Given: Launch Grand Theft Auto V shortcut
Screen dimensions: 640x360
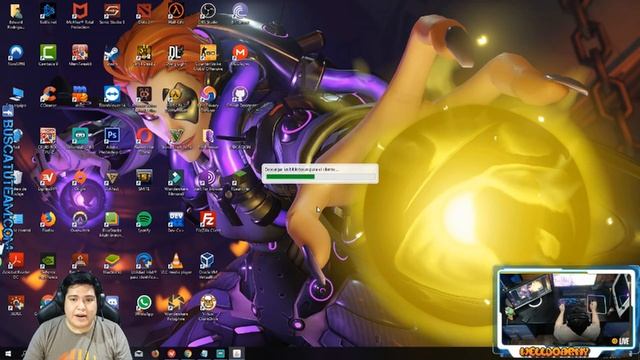Looking at the screenshot, I should coord(176,139).
